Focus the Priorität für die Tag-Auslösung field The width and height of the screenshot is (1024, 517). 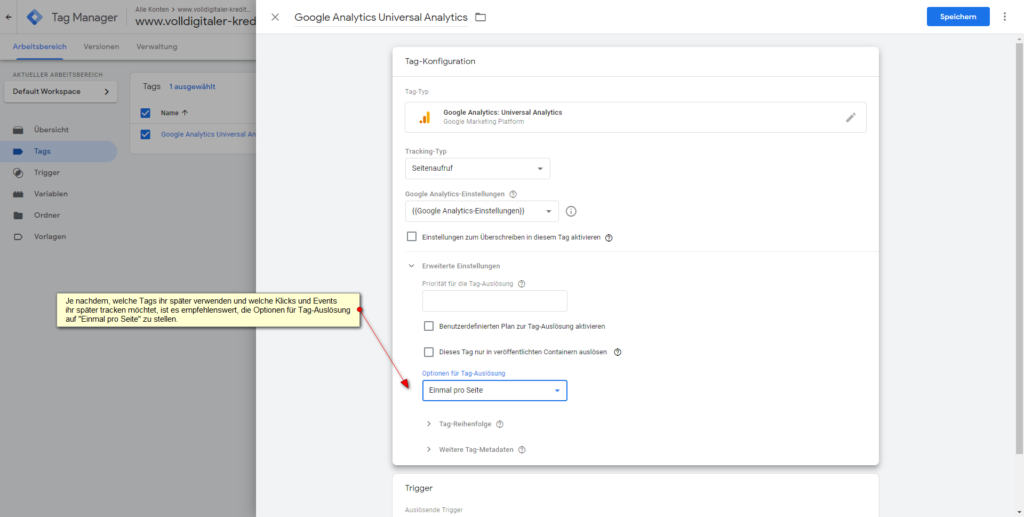(x=494, y=301)
